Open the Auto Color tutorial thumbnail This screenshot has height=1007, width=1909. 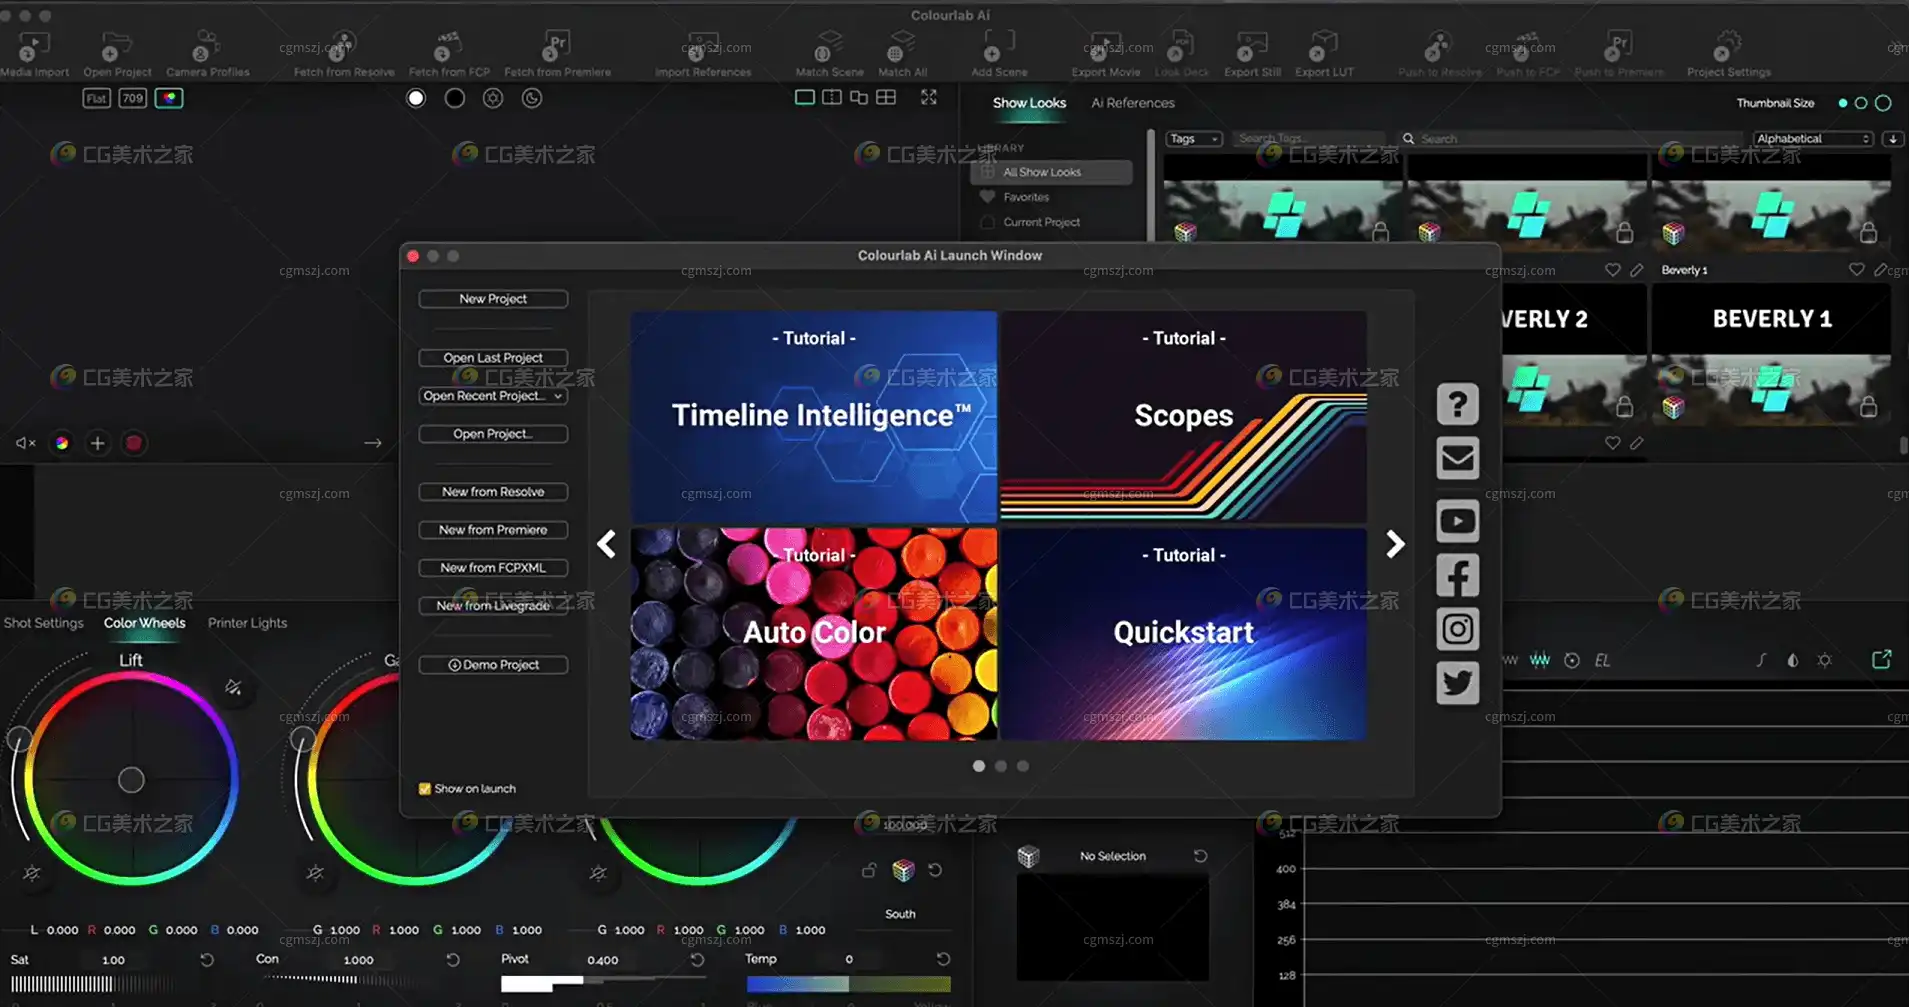click(813, 634)
